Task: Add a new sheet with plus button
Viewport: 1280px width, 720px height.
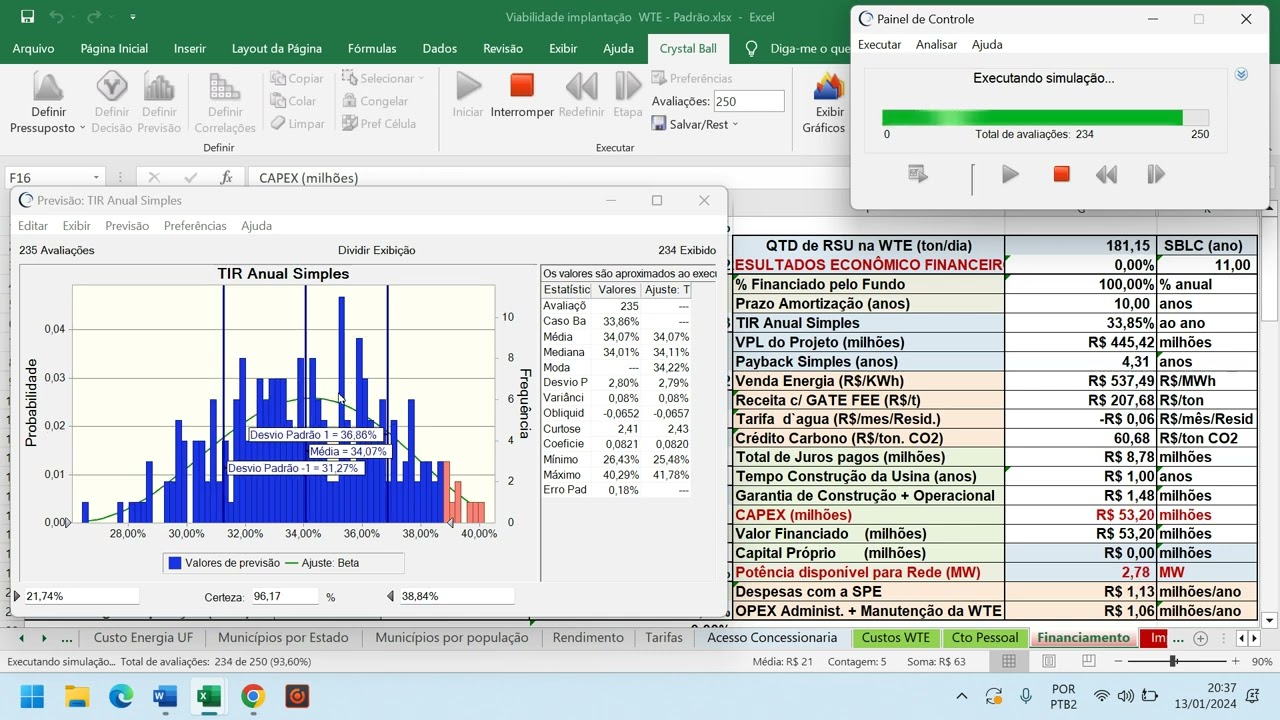Action: click(1201, 638)
